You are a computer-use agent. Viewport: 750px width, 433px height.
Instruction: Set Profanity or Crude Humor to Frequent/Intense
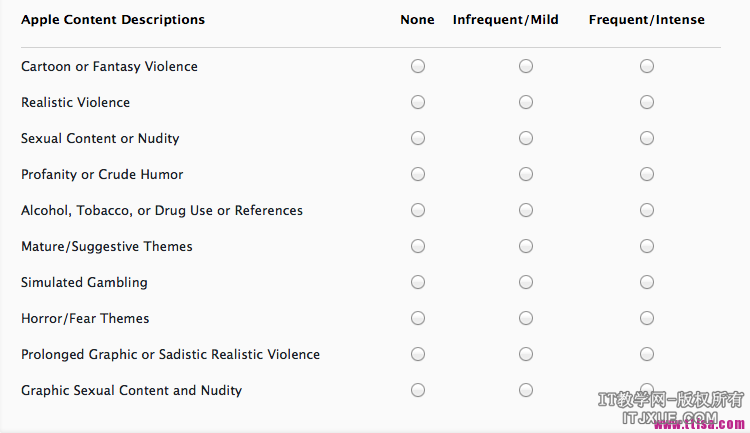(647, 174)
